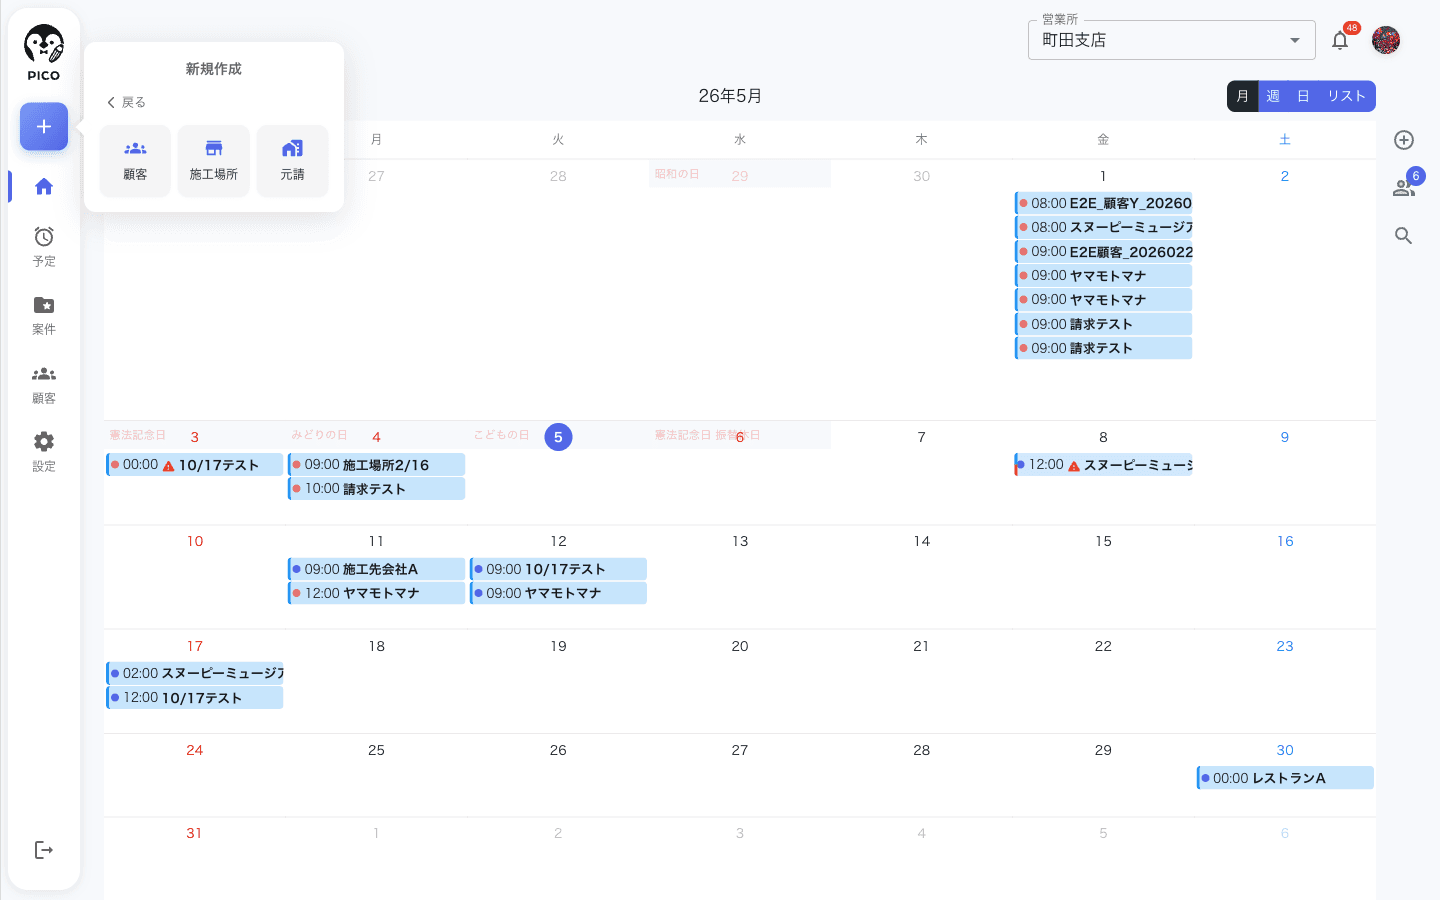Create new 施工場所 from popup
The image size is (1440, 900).
[214, 161]
